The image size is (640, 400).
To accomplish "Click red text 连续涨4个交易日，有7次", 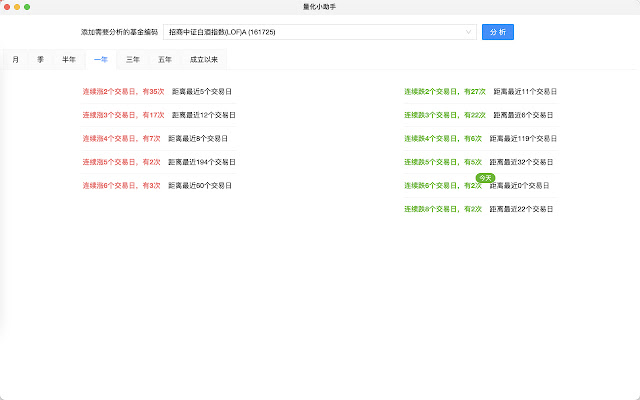I will pos(122,138).
